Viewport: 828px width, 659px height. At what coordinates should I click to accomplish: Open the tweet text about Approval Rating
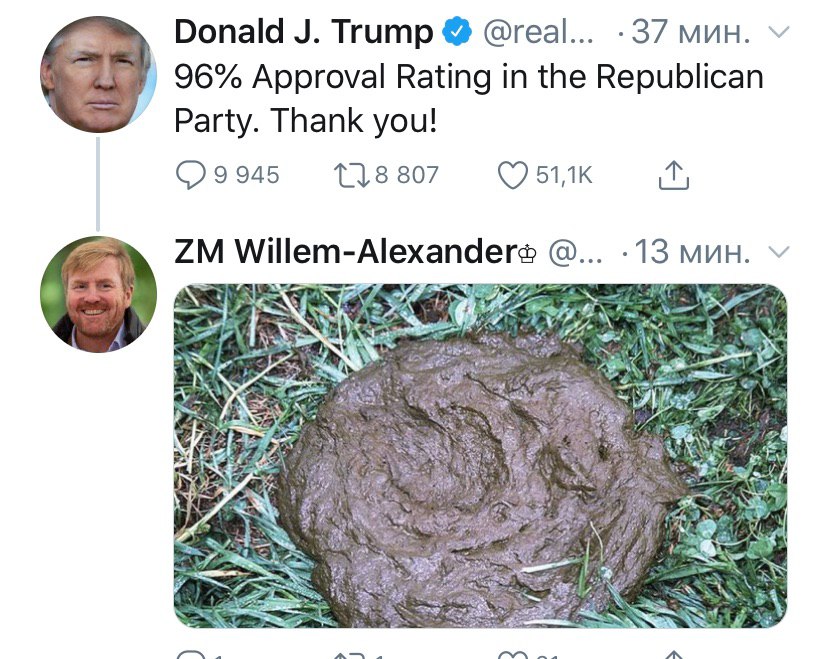(468, 99)
